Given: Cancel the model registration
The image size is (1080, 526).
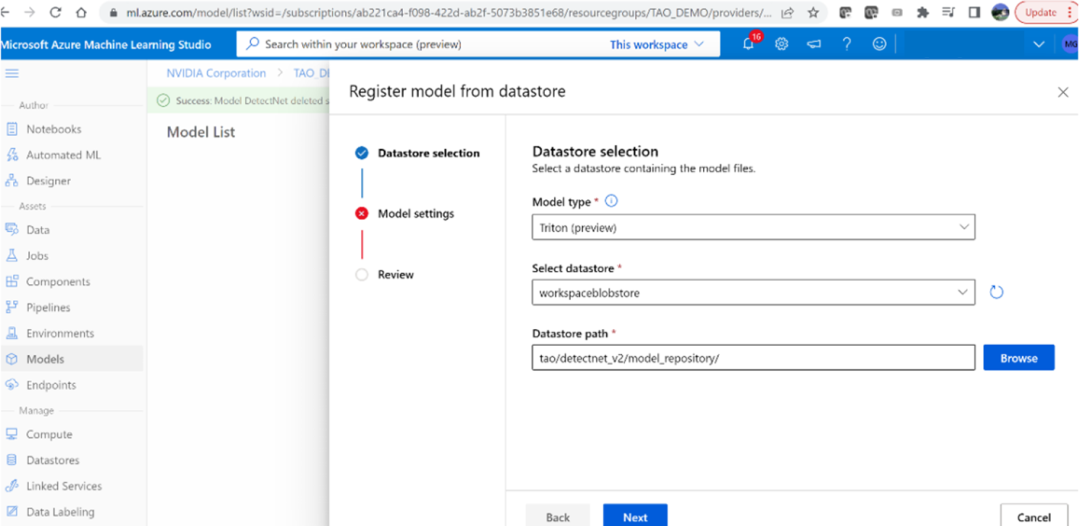Looking at the screenshot, I should (1034, 516).
